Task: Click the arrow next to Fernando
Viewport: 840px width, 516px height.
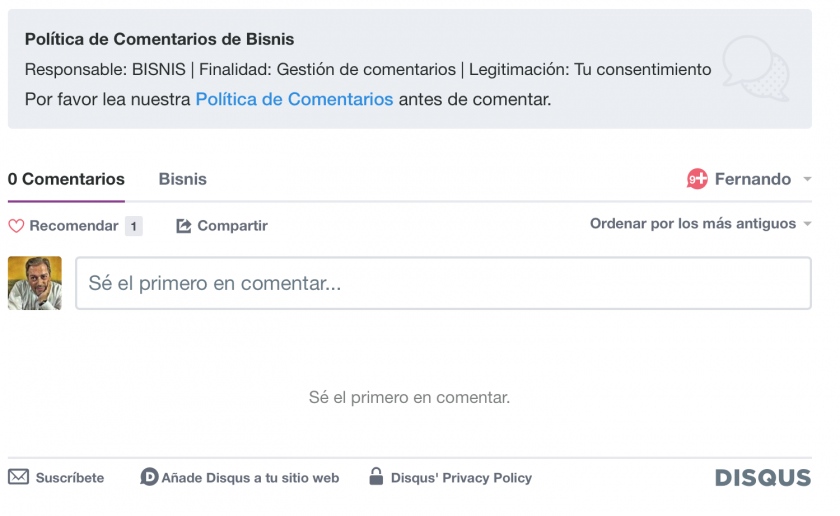Action: (807, 180)
